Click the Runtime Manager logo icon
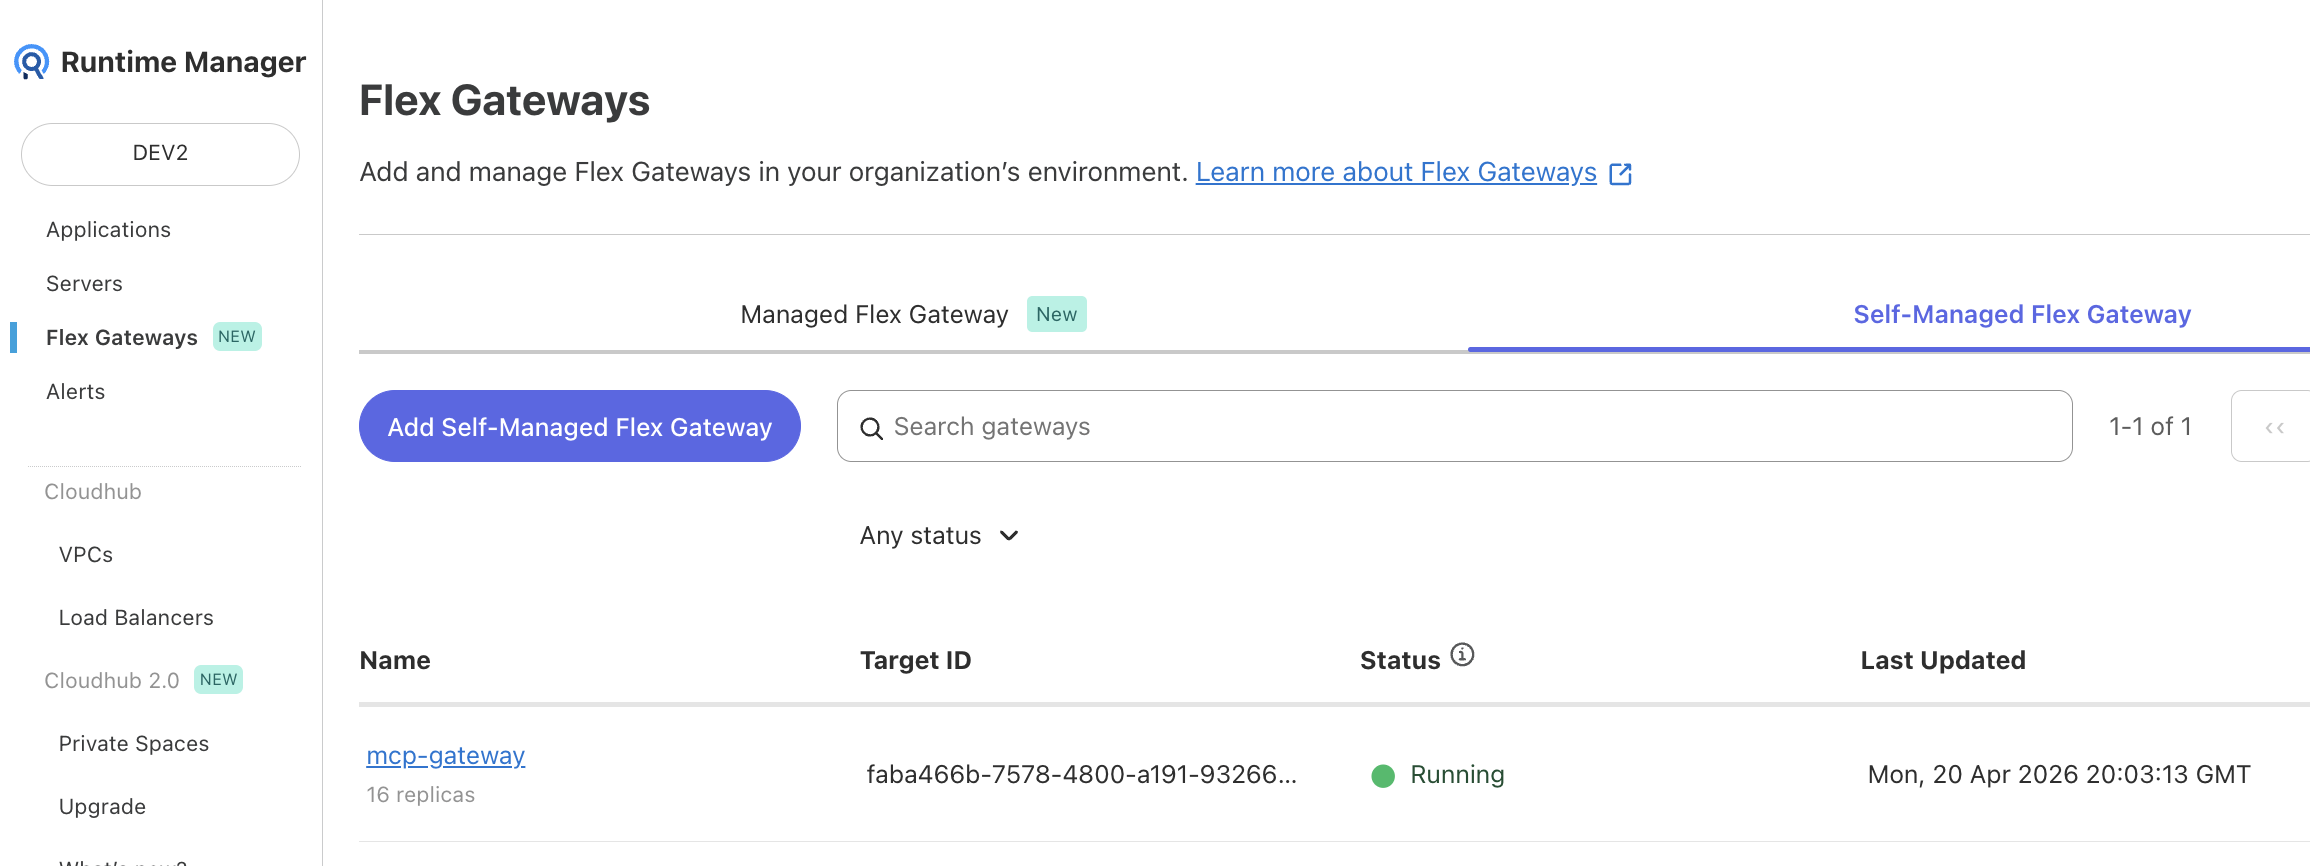 coord(31,62)
